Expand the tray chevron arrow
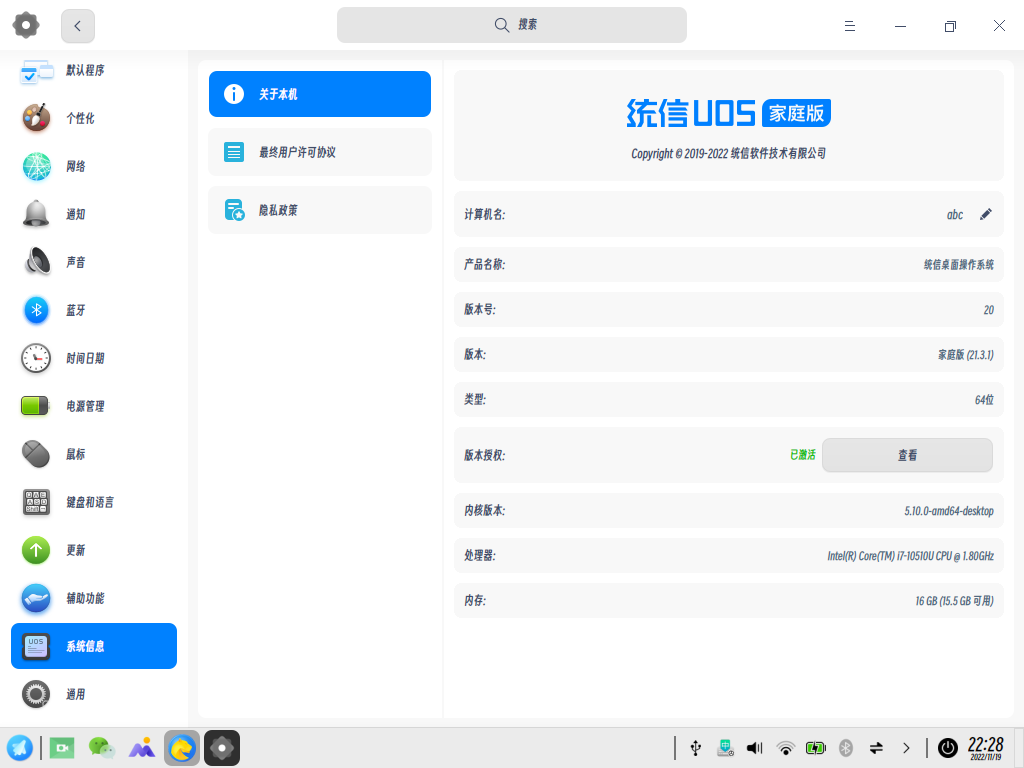 (x=906, y=748)
